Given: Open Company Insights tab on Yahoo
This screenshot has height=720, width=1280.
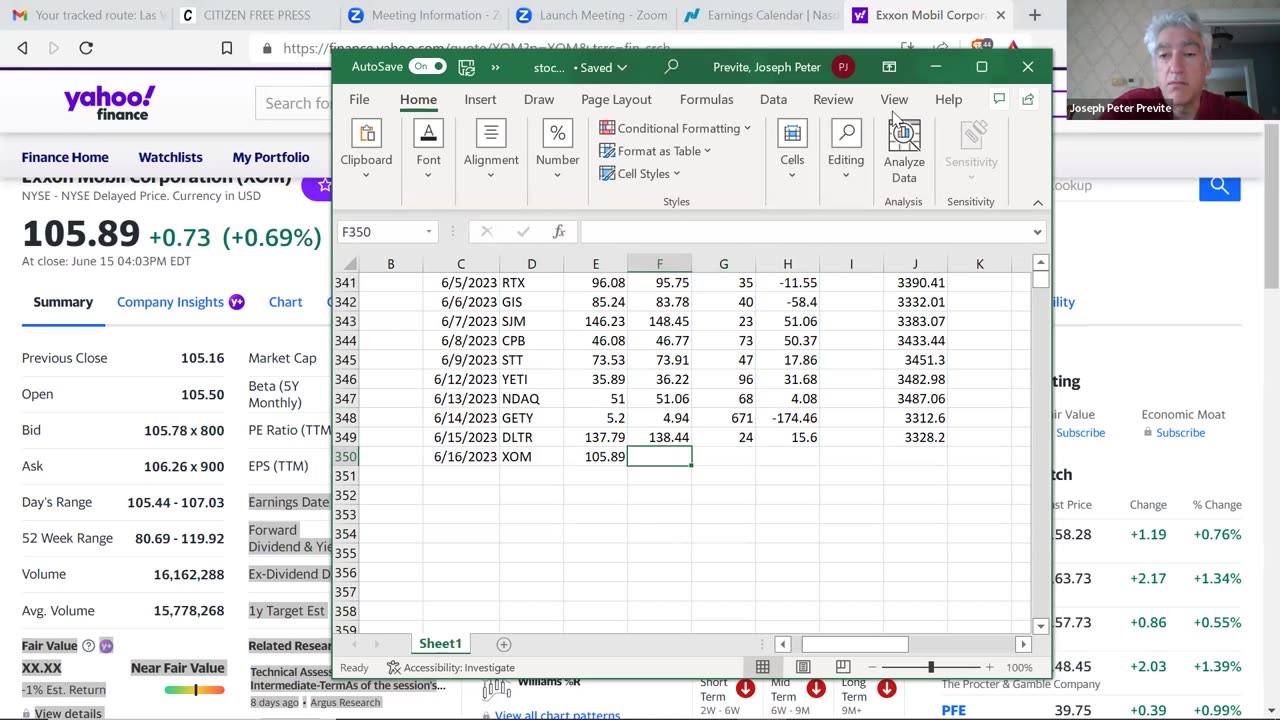Looking at the screenshot, I should coord(180,302).
